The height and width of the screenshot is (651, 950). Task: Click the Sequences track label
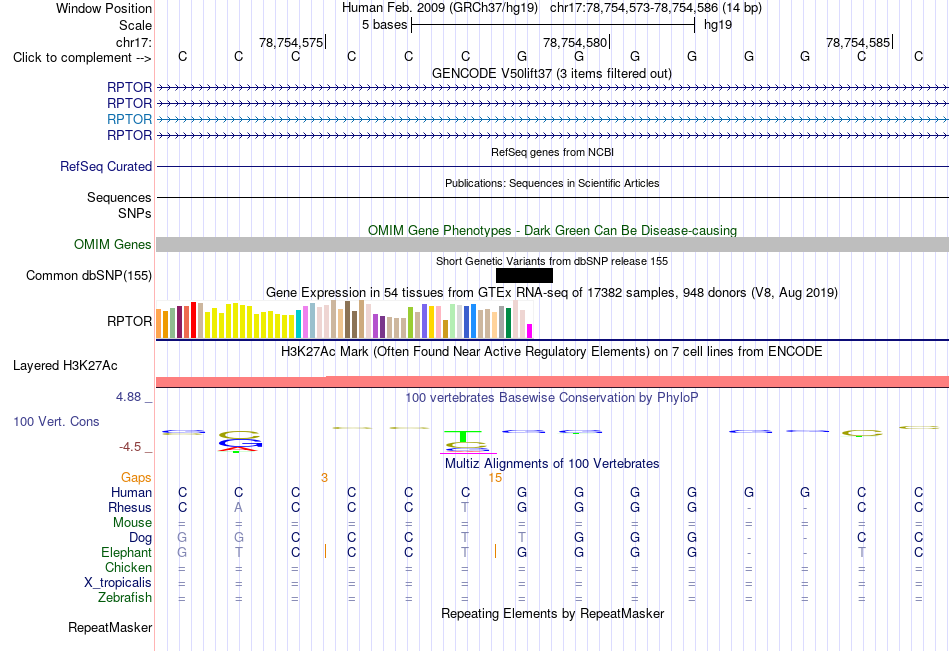tap(119, 198)
